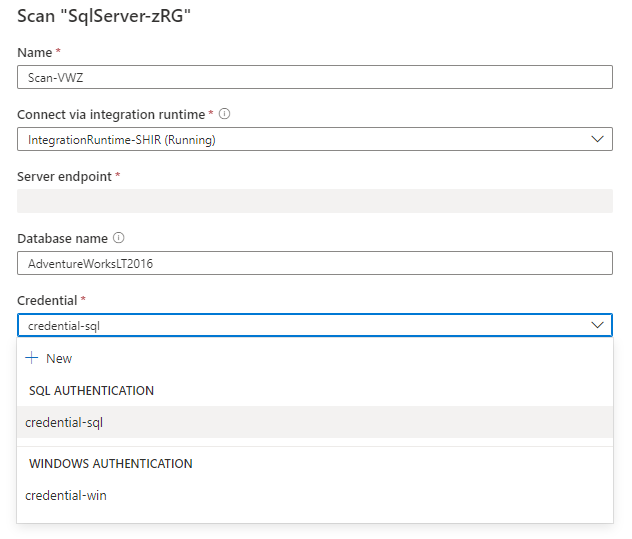Click the chevron arrow on integration runtime dropdown

[x=598, y=139]
